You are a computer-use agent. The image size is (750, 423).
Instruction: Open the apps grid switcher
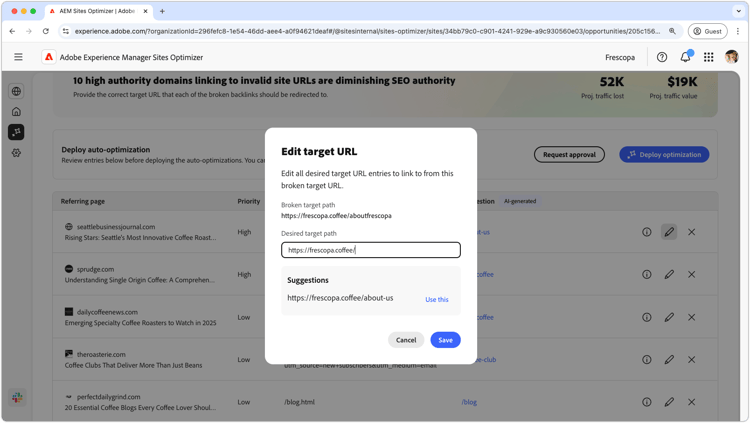(x=709, y=57)
